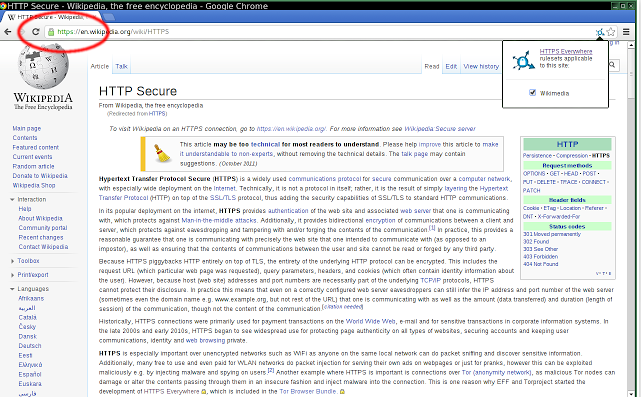The width and height of the screenshot is (641, 397).
Task: Collapse the Languages sidebar section
Action: tap(12, 289)
